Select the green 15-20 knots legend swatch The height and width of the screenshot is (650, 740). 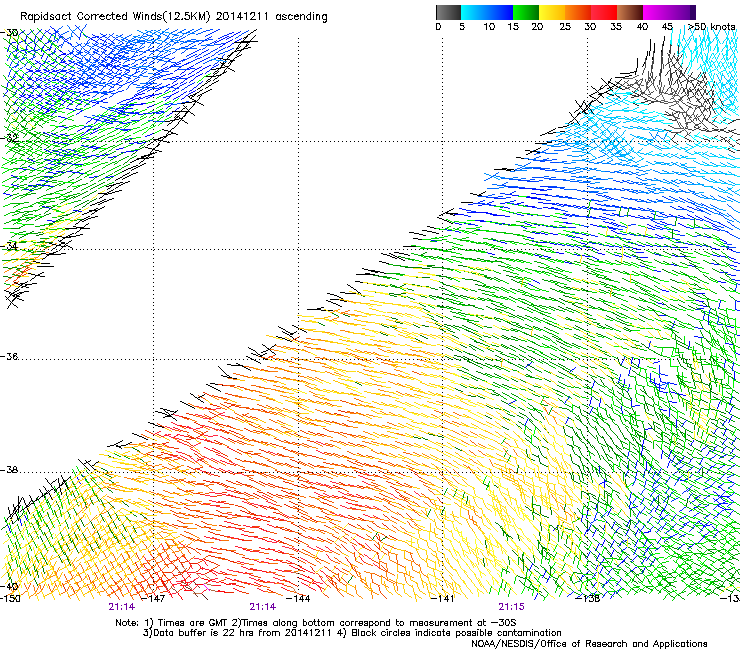(x=526, y=12)
